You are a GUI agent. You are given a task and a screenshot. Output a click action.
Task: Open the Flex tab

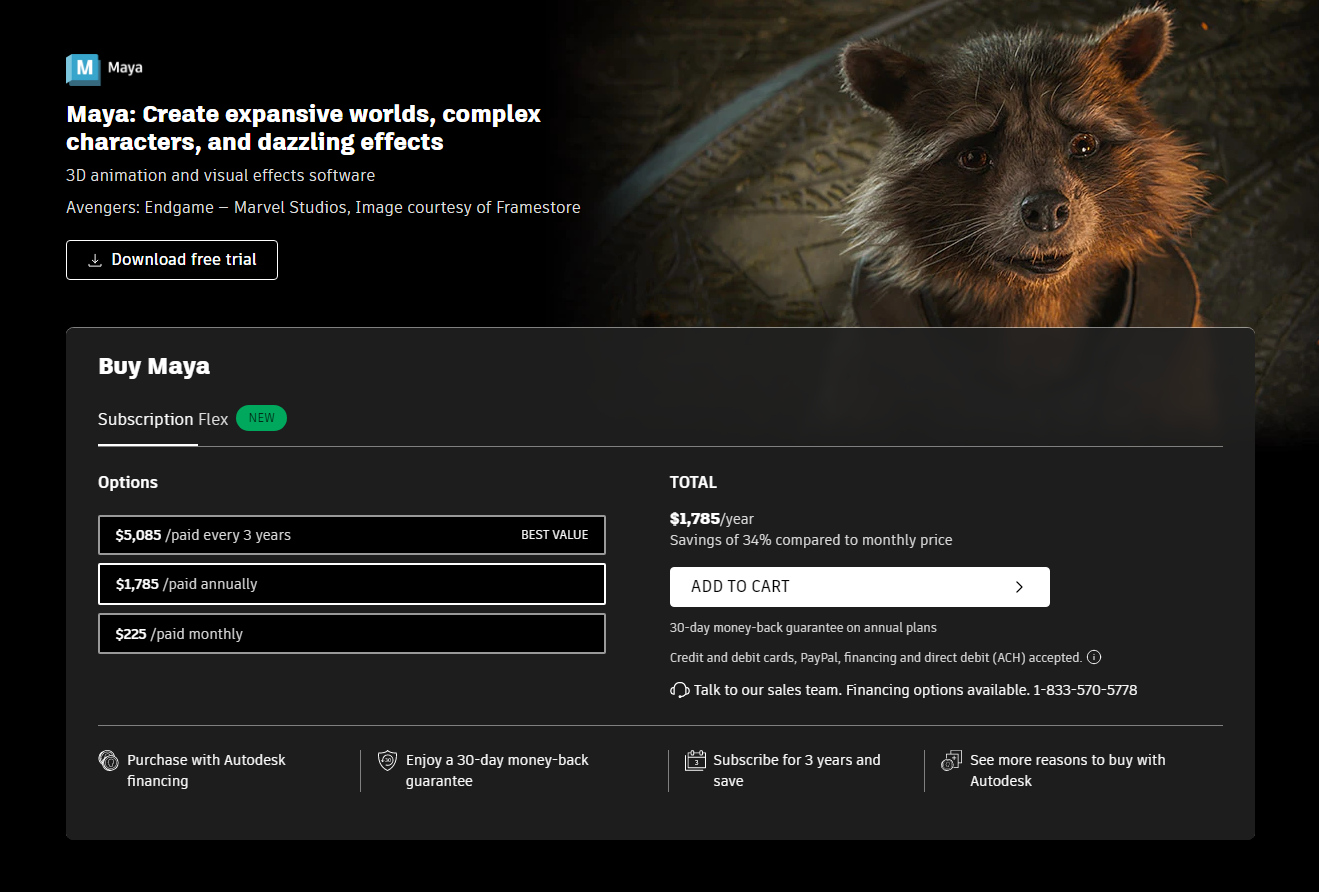(213, 419)
